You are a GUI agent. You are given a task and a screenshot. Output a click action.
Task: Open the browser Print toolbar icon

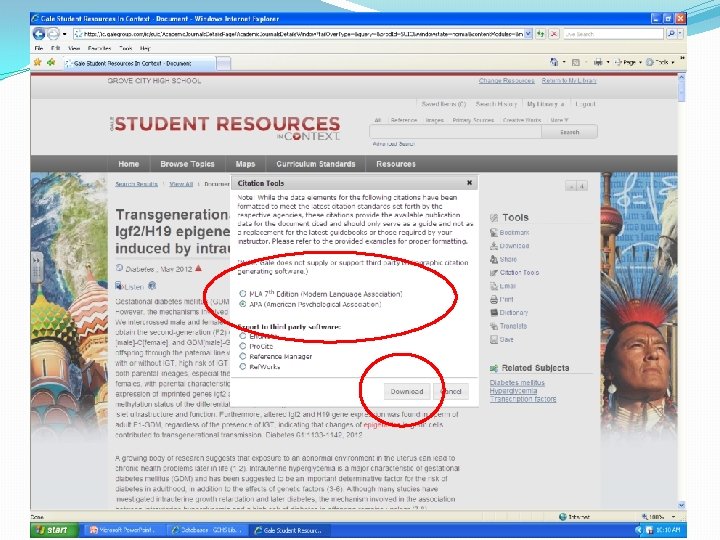pyautogui.click(x=598, y=62)
